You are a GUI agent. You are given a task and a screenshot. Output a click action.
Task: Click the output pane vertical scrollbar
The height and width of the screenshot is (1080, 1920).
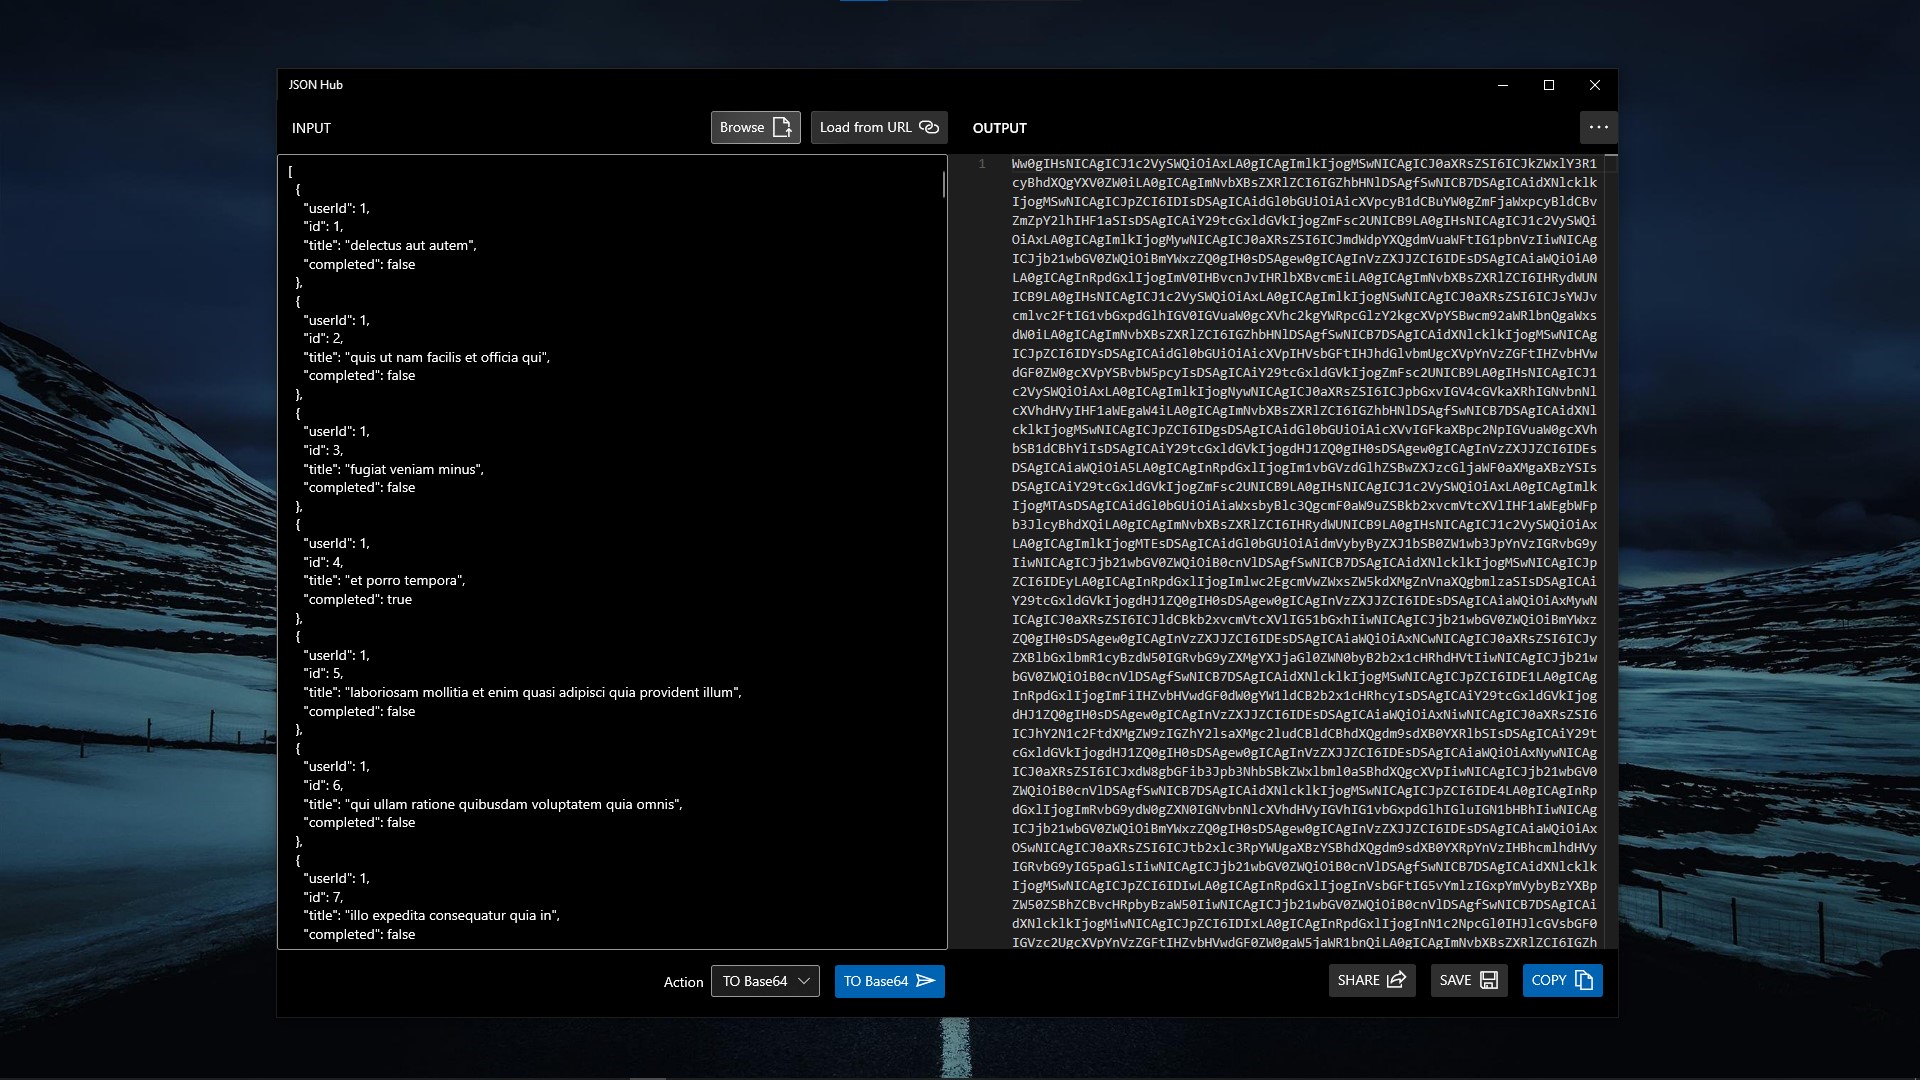(1611, 550)
